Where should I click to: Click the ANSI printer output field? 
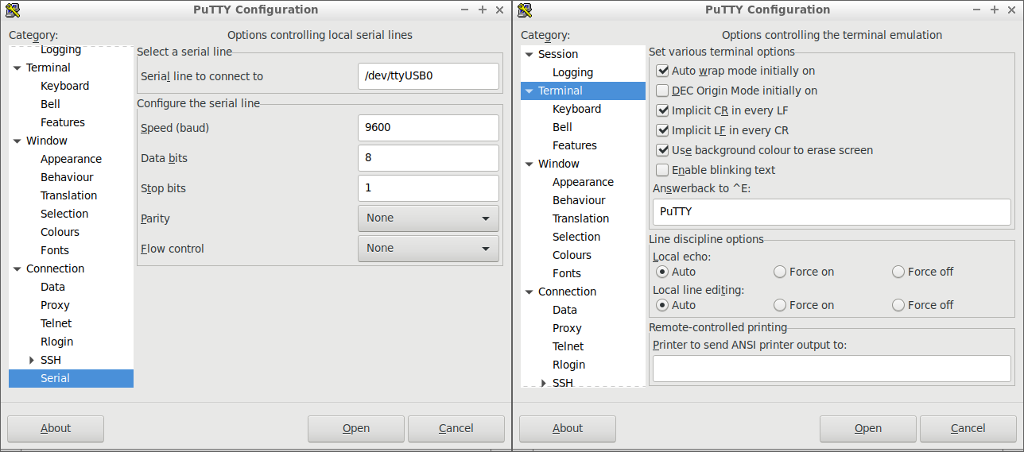point(831,368)
